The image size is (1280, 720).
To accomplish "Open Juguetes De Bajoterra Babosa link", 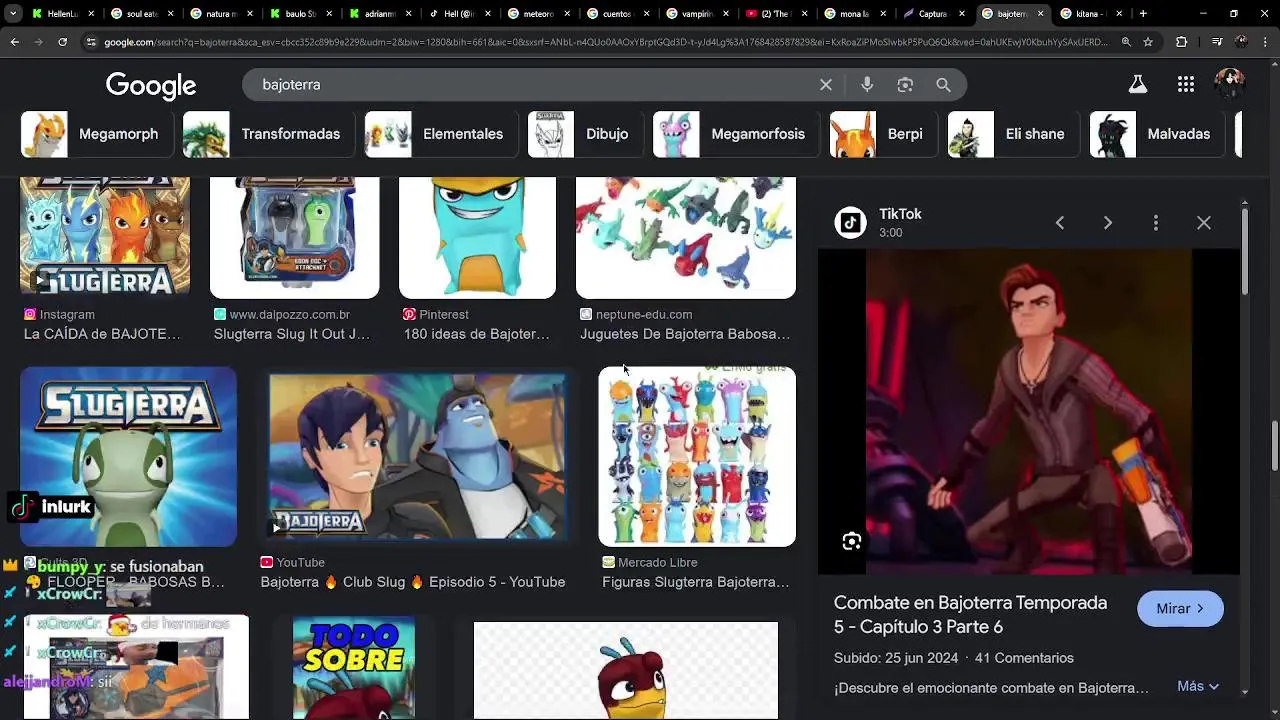I will [x=685, y=334].
